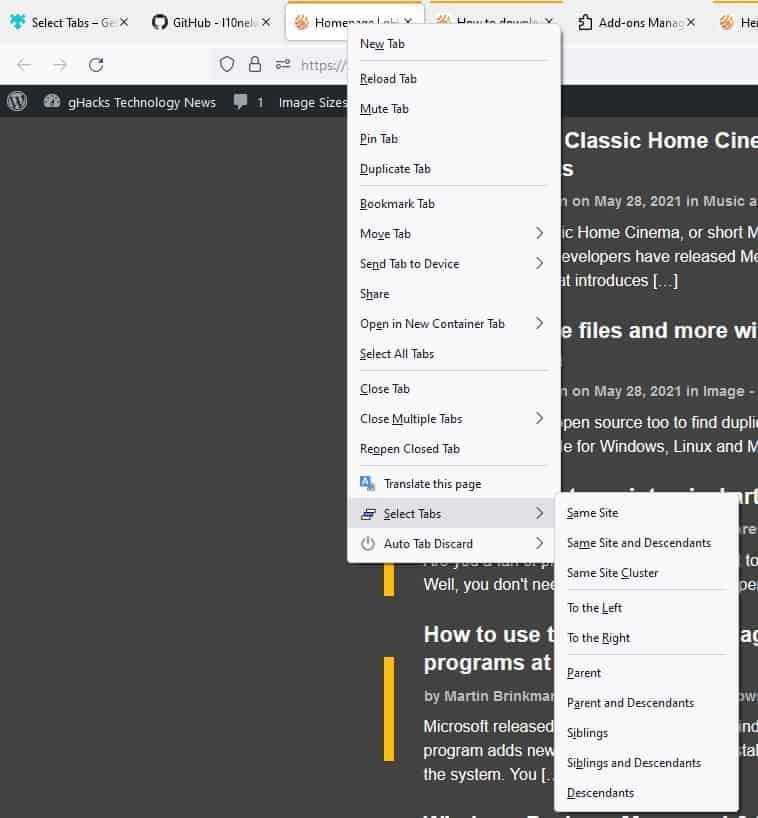The image size is (758, 818).
Task: Open the site permissions icon in the address bar
Action: click(x=283, y=64)
